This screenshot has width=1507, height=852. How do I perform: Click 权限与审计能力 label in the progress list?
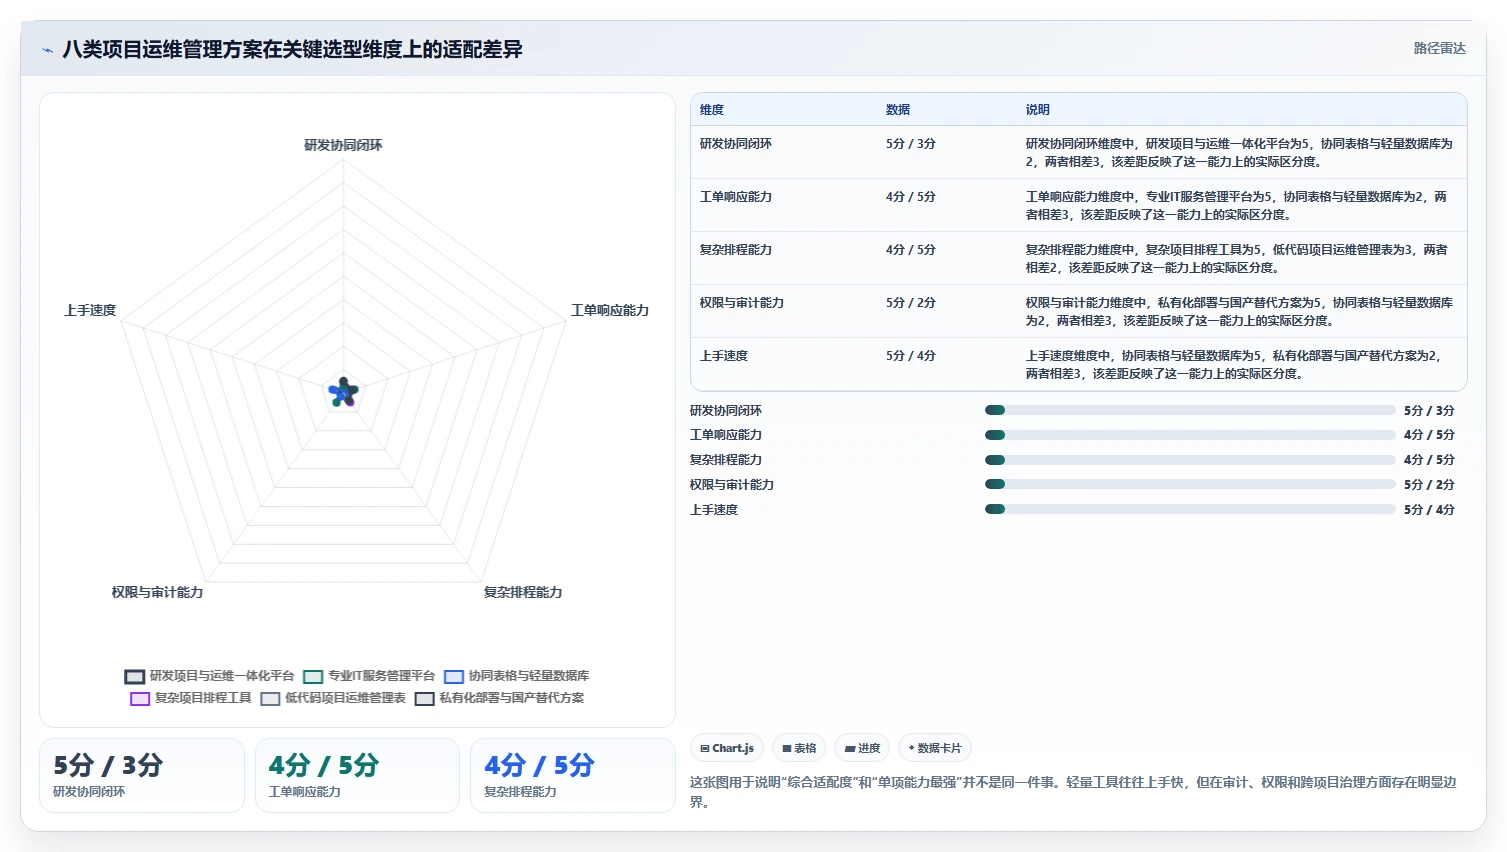pyautogui.click(x=732, y=485)
